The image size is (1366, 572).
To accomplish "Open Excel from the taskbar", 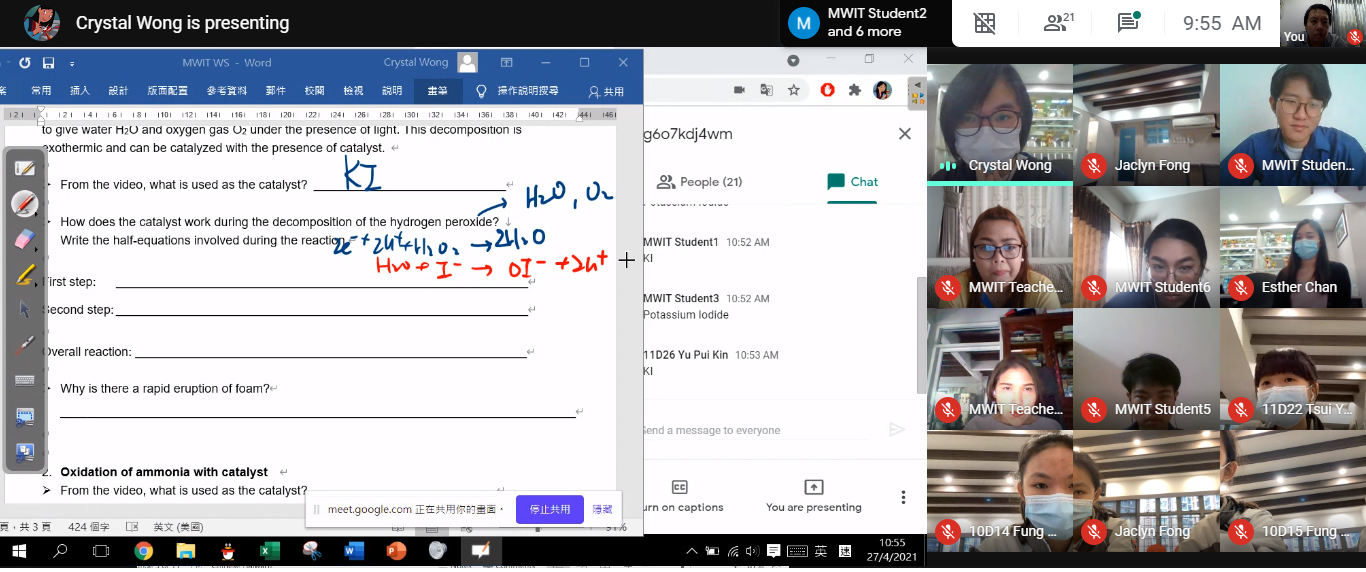I will tap(270, 551).
